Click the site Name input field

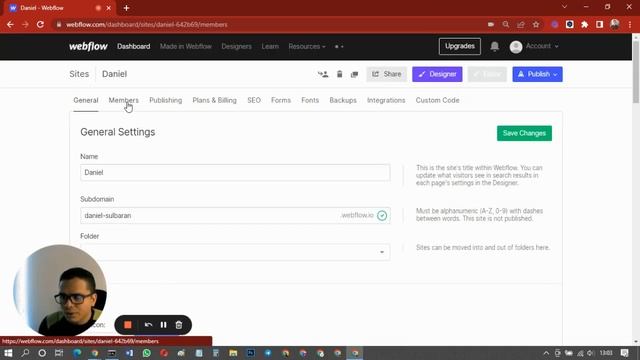[x=235, y=173]
